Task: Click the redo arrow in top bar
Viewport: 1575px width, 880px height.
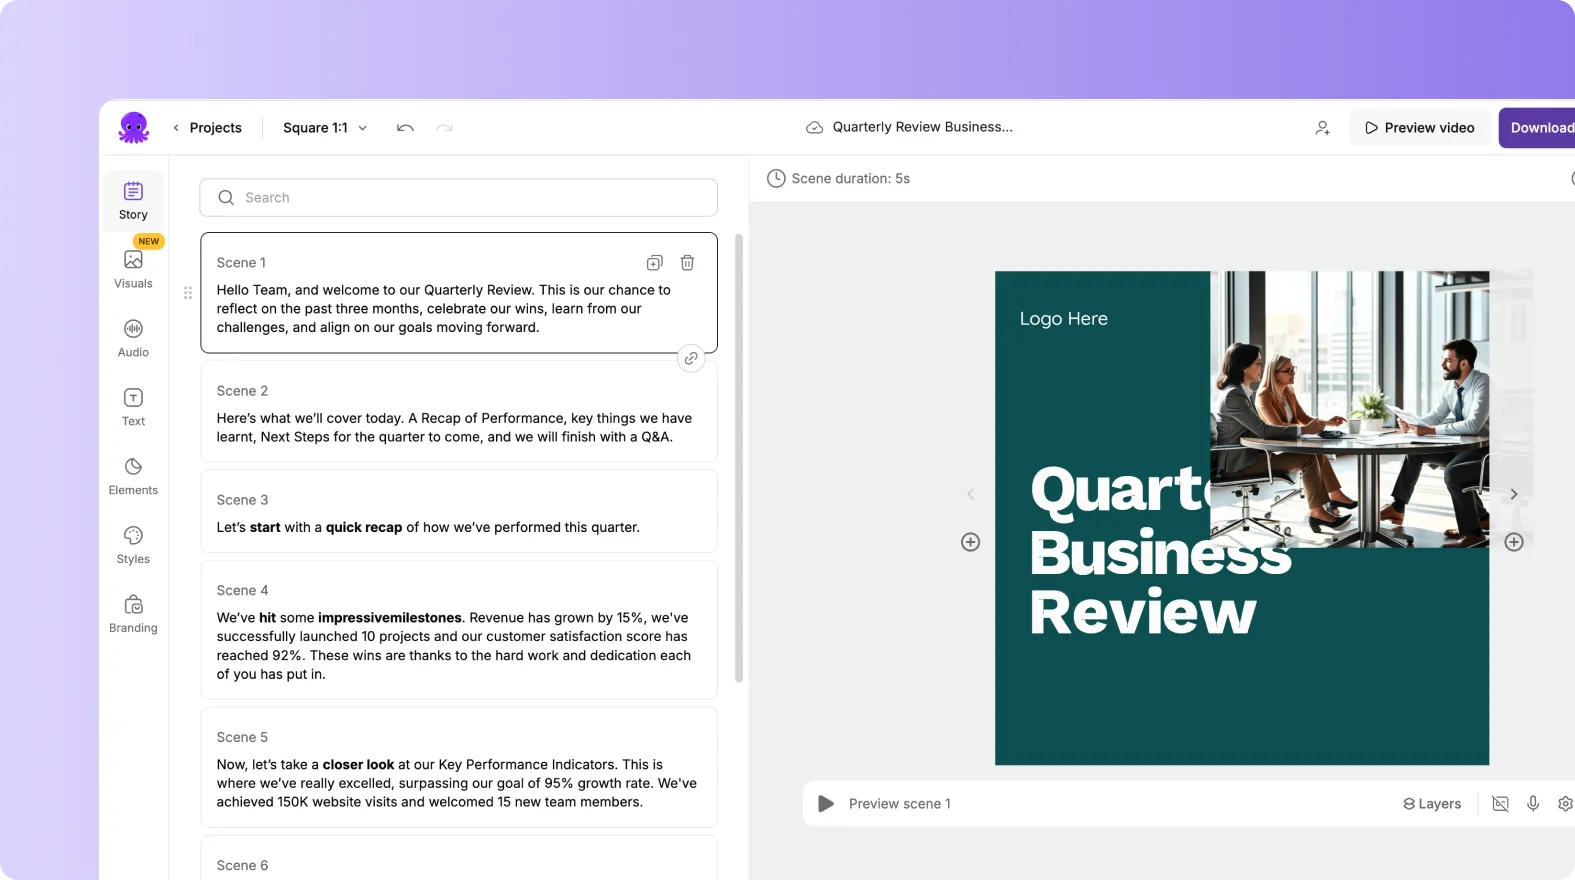Action: [x=444, y=128]
